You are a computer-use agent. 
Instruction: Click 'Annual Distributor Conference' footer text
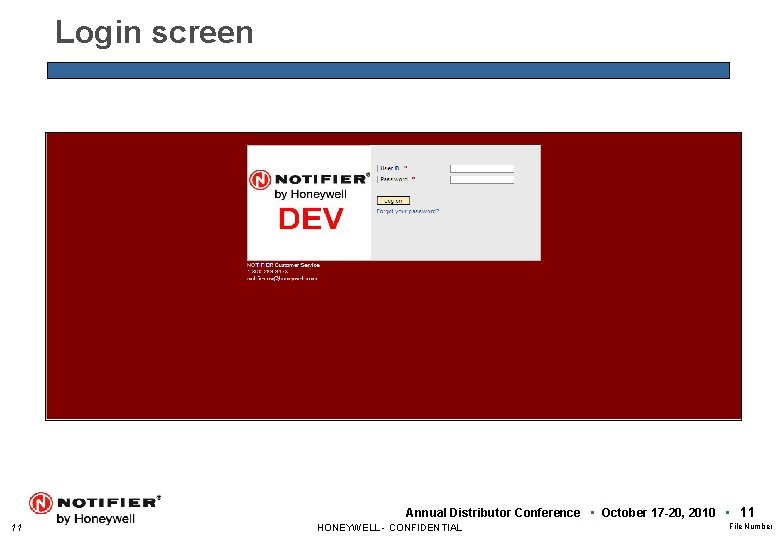[x=492, y=513]
